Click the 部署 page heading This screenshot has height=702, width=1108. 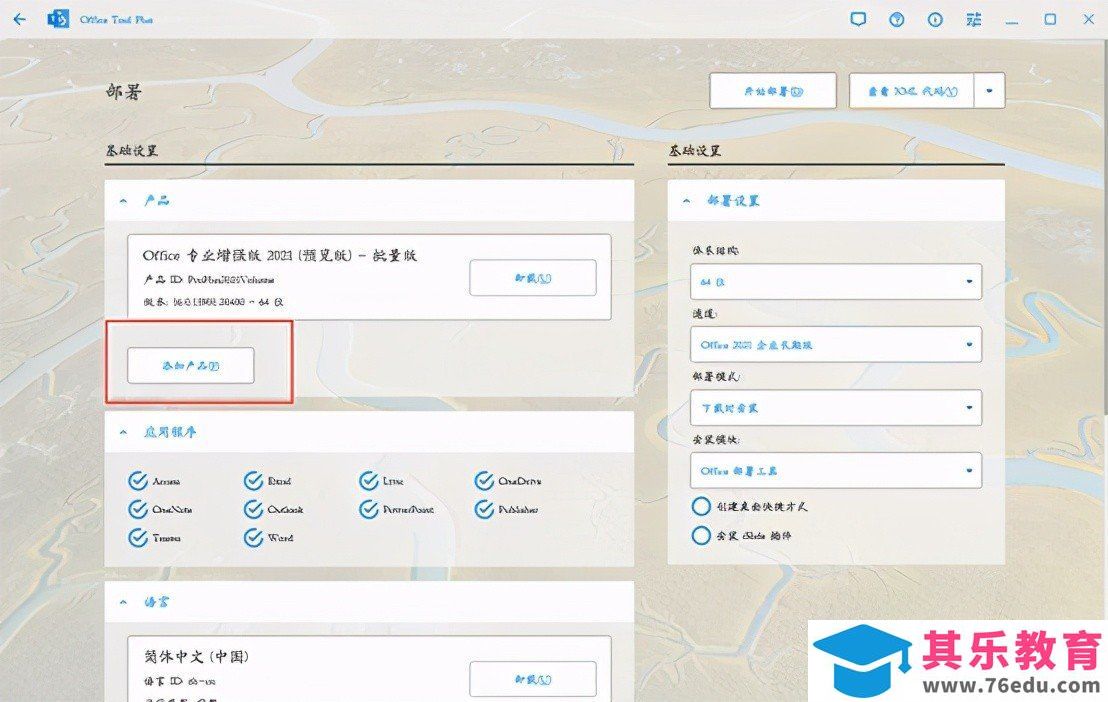coord(124,91)
